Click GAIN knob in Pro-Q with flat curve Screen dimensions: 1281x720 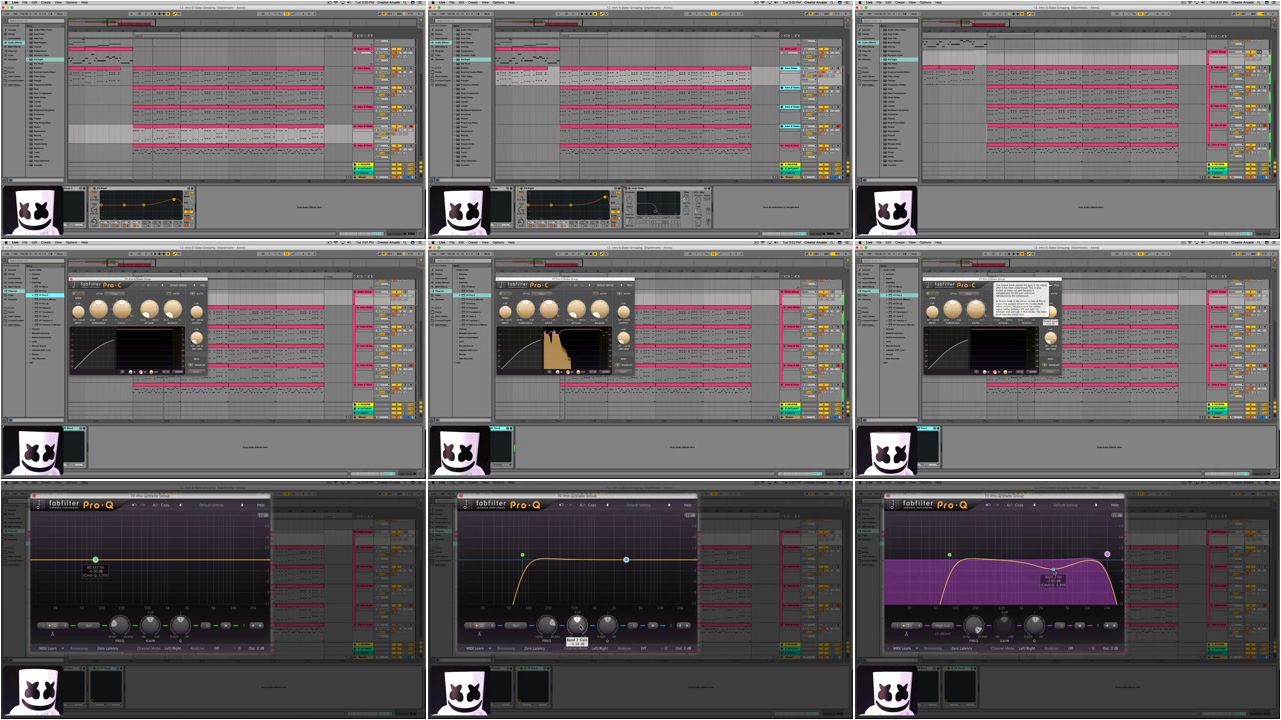[x=150, y=624]
